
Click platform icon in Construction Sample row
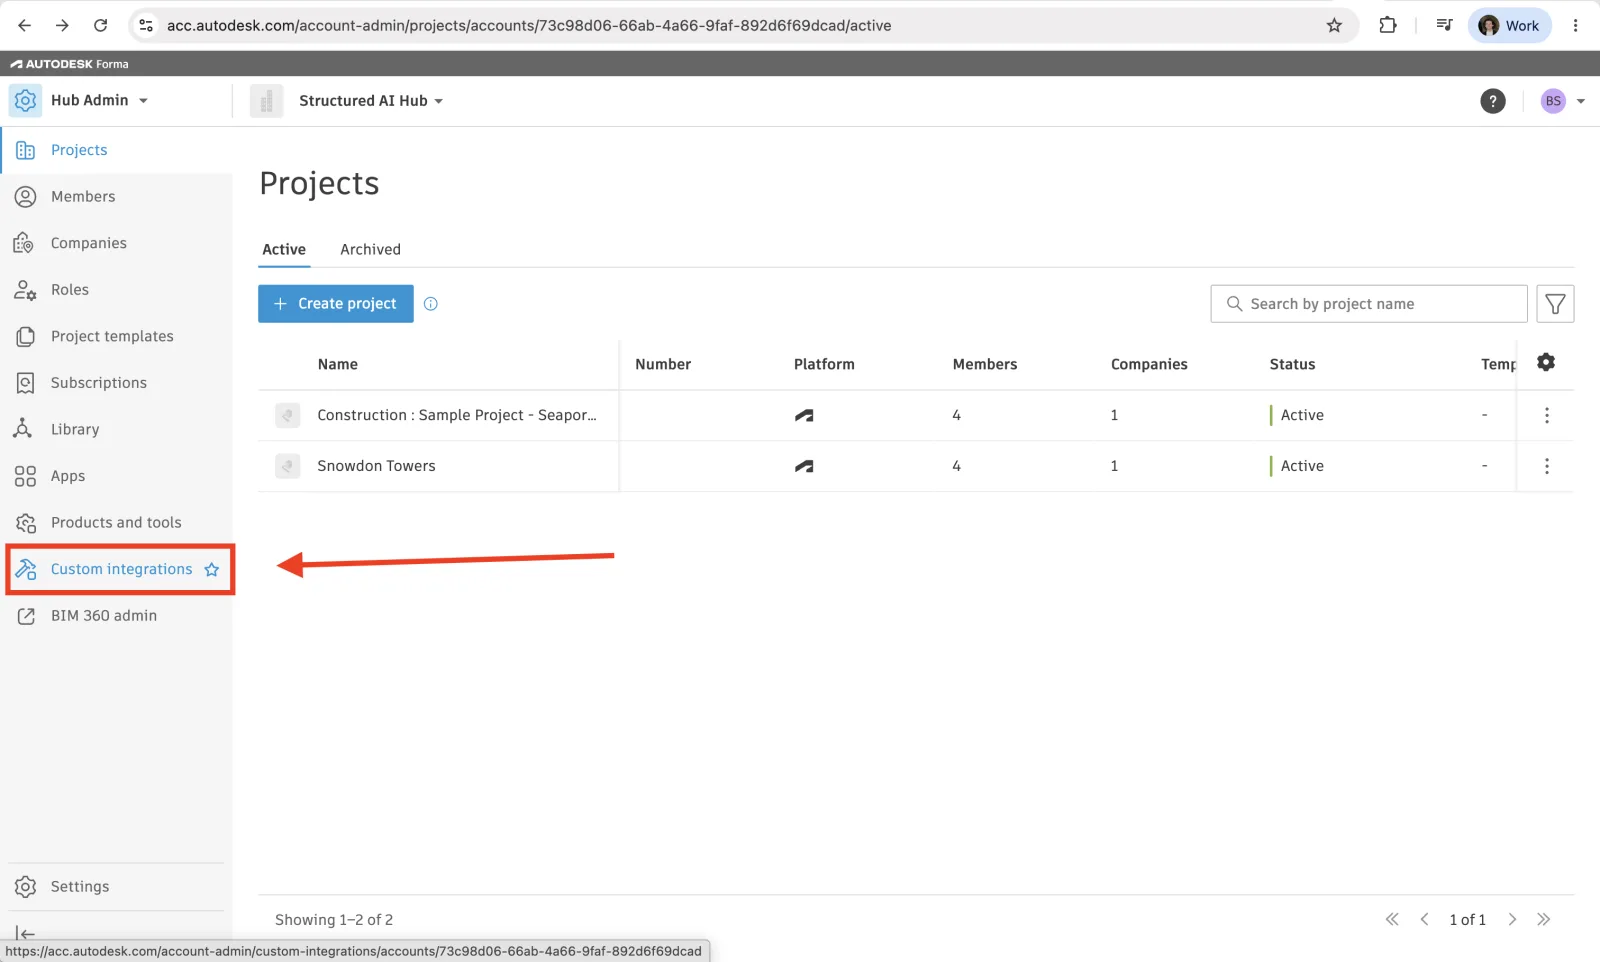(x=804, y=416)
